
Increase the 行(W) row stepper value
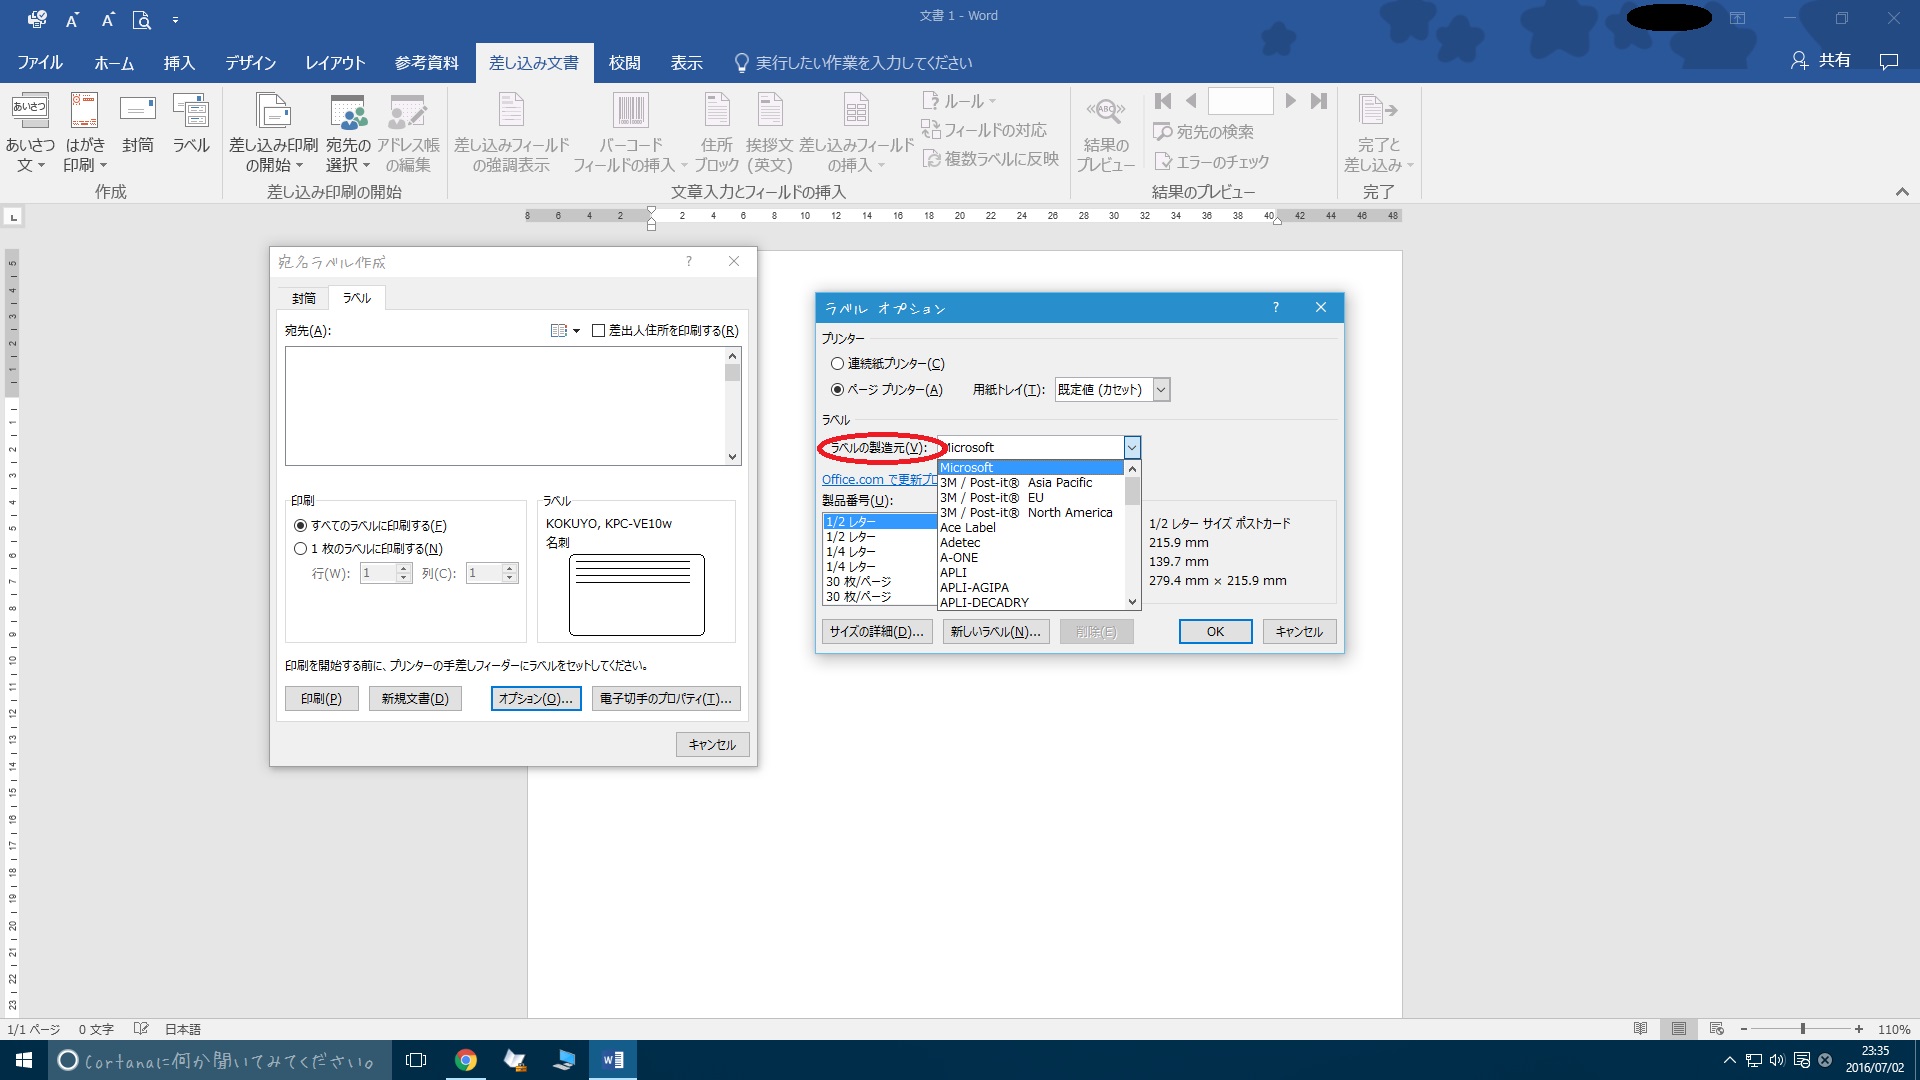point(404,569)
